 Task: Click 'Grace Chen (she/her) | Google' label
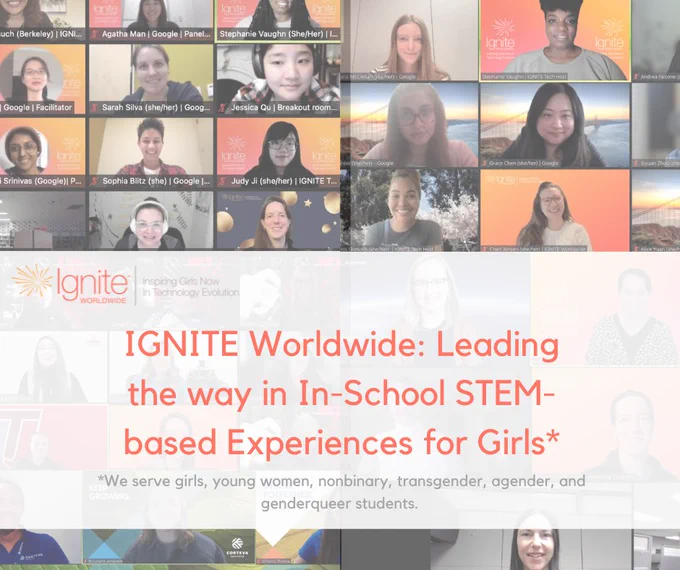coord(523,164)
